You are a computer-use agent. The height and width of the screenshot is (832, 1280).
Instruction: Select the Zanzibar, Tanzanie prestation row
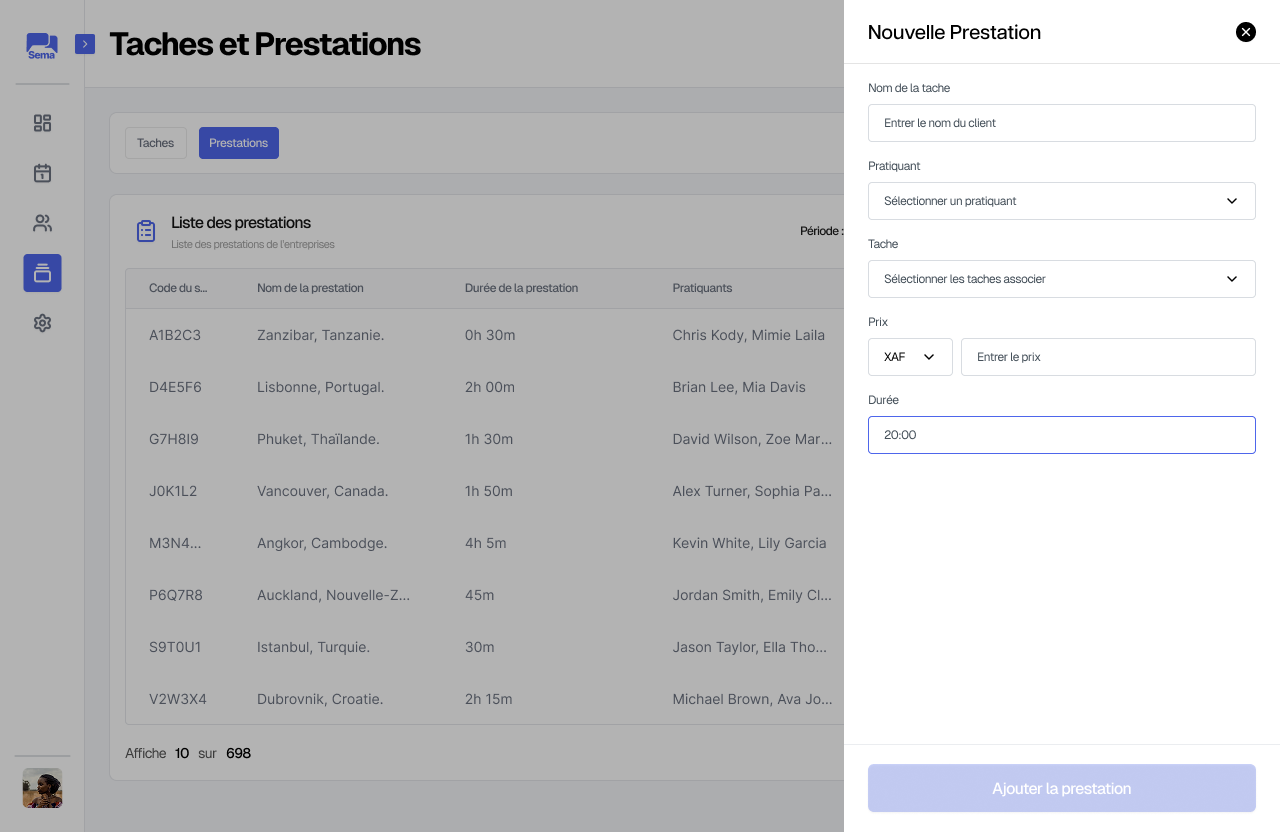pyautogui.click(x=320, y=335)
